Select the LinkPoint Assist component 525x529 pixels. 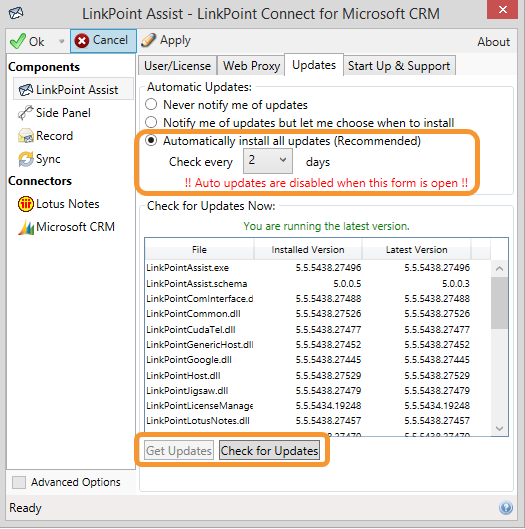tap(73, 89)
